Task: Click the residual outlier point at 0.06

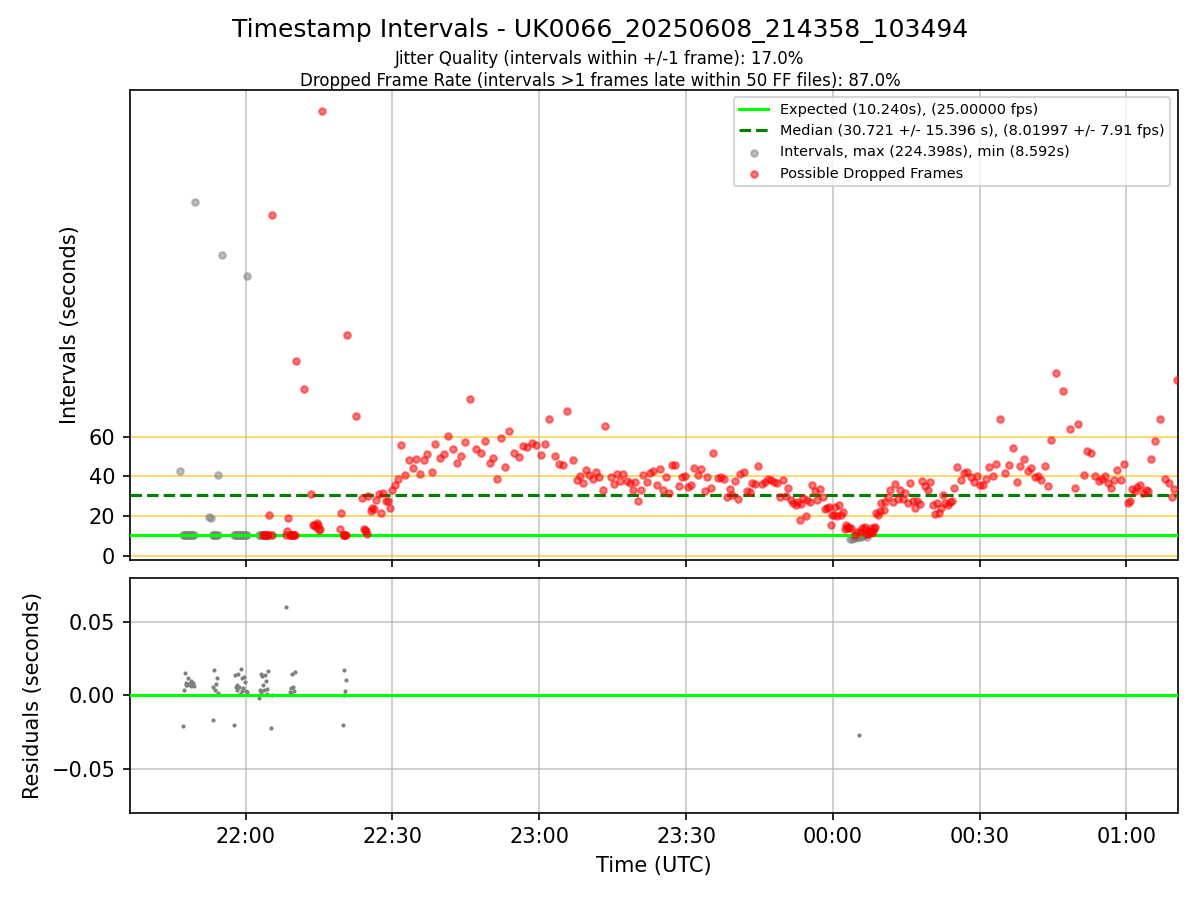Action: click(286, 607)
